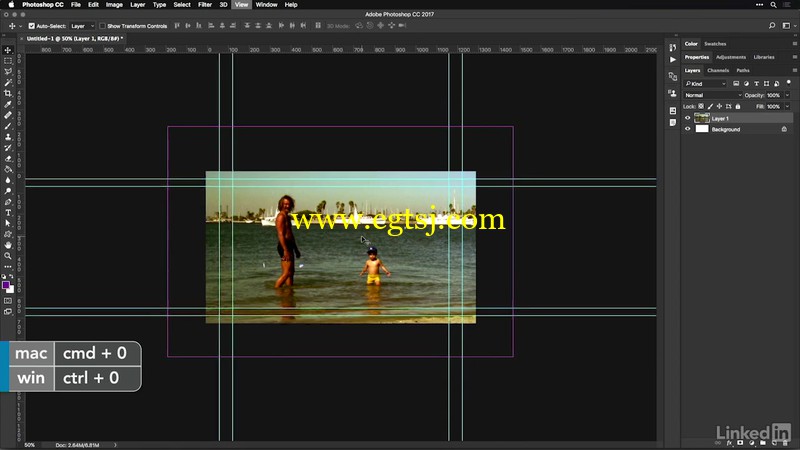Reset default foreground and background colors
The width and height of the screenshot is (800, 450).
tap(4, 277)
